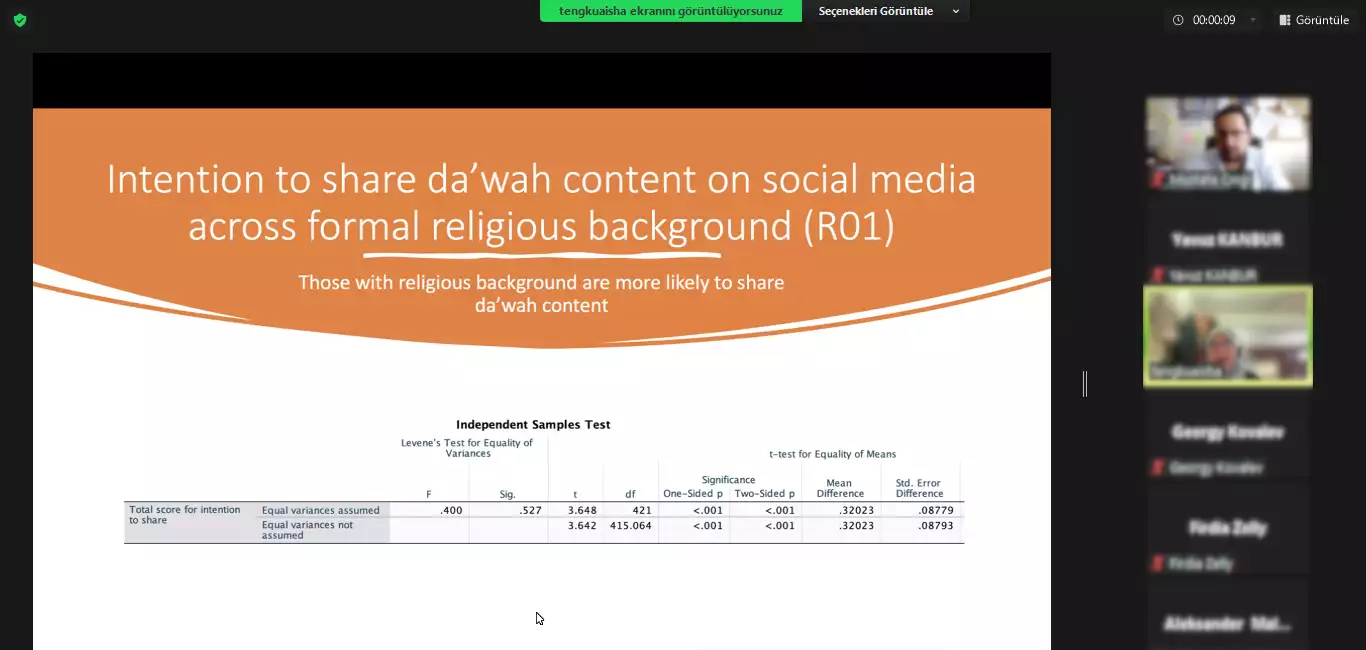The width and height of the screenshot is (1366, 650).
Task: Select Georgy Kovalev's participant tile
Action: (1227, 432)
